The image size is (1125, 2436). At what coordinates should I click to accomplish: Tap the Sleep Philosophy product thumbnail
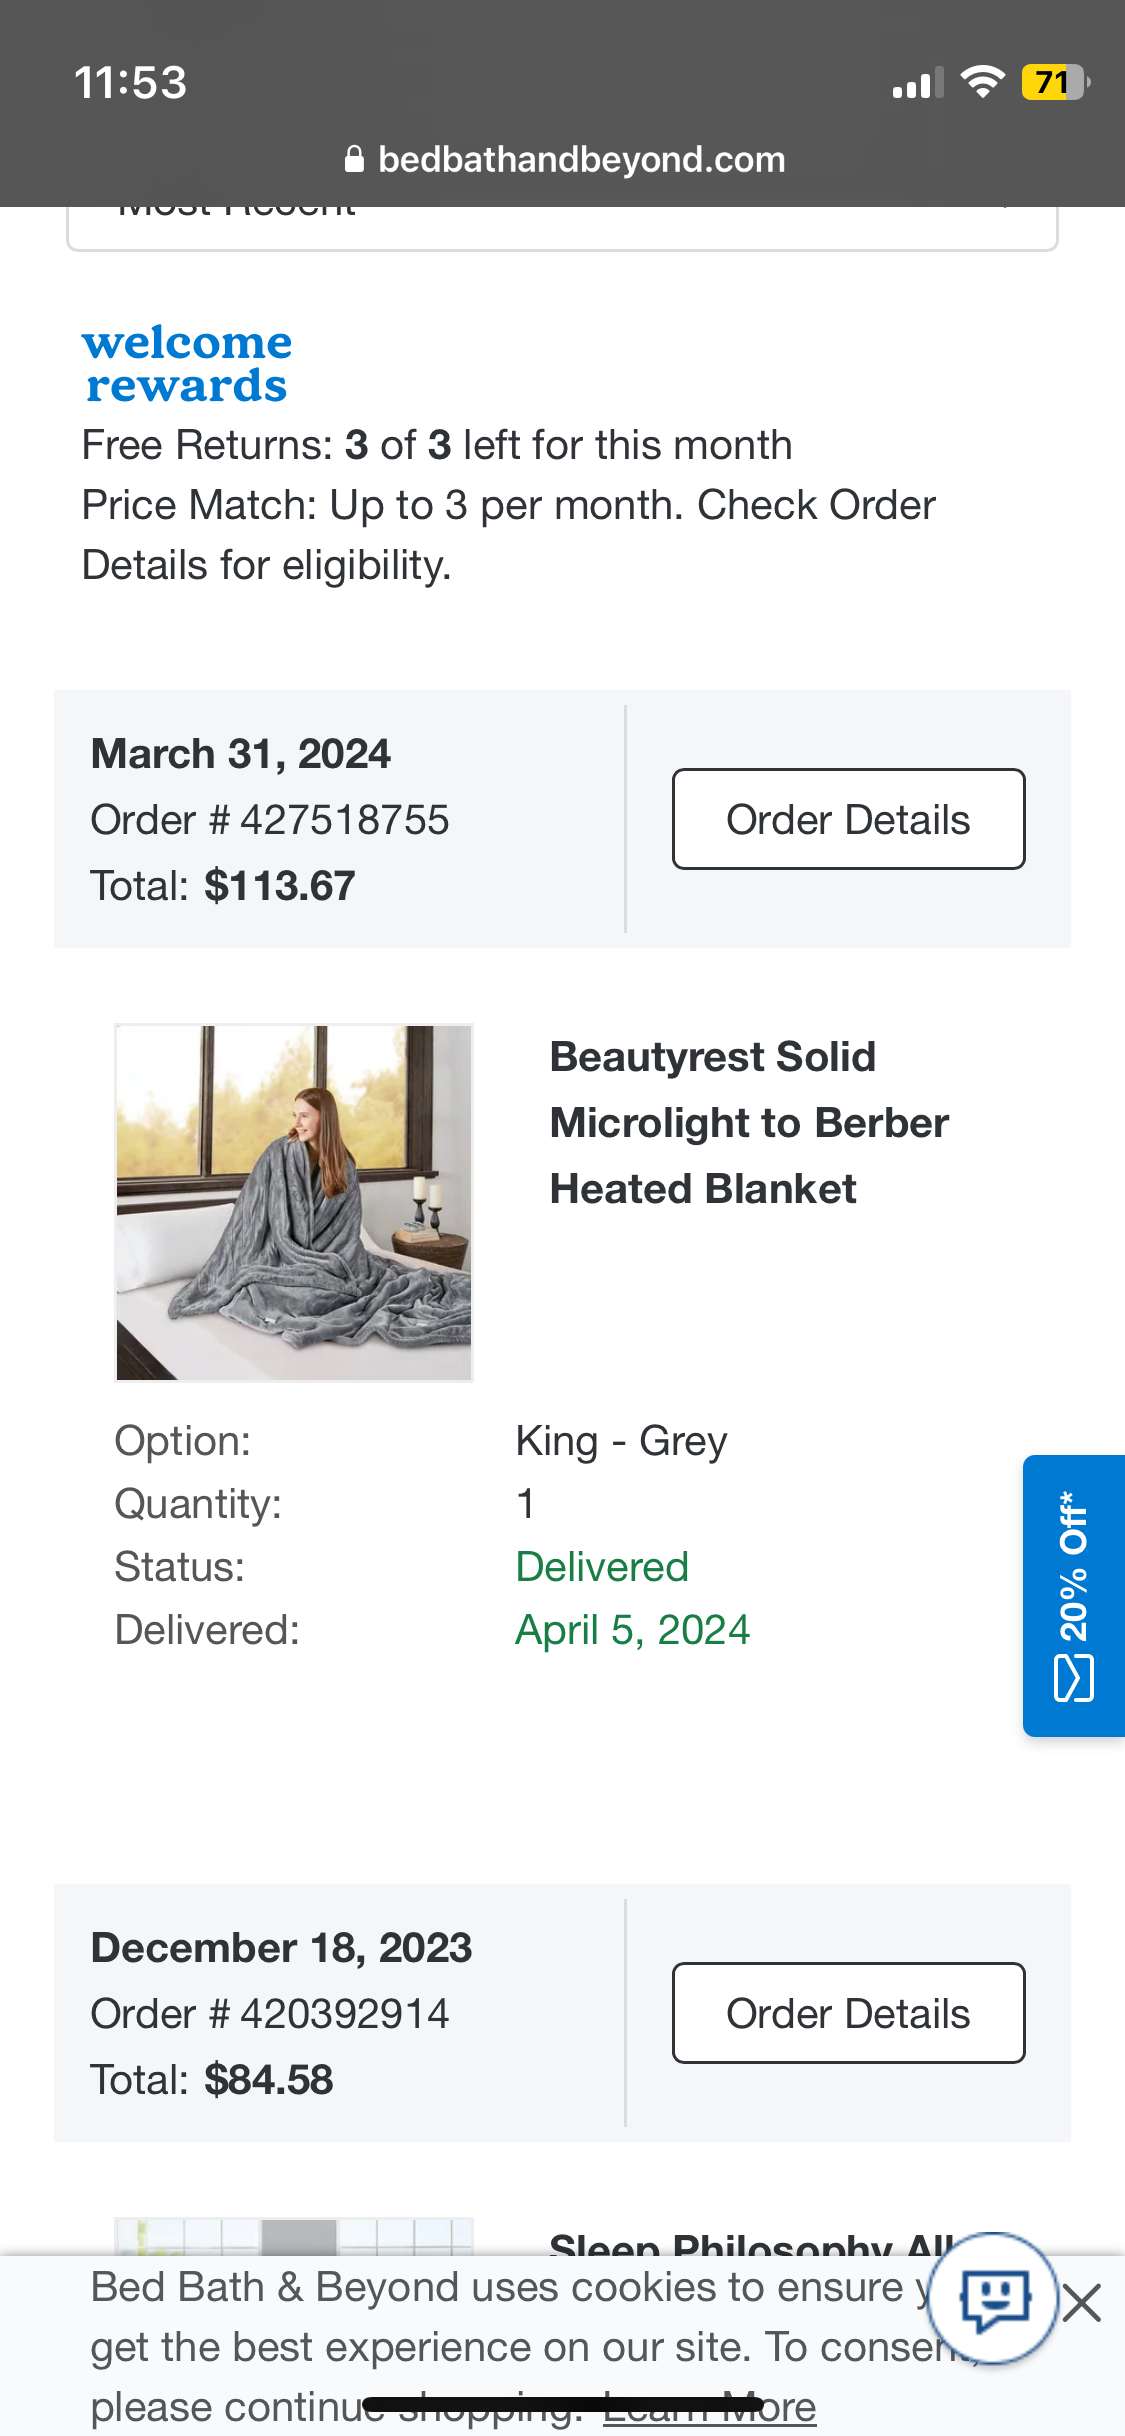(294, 2237)
